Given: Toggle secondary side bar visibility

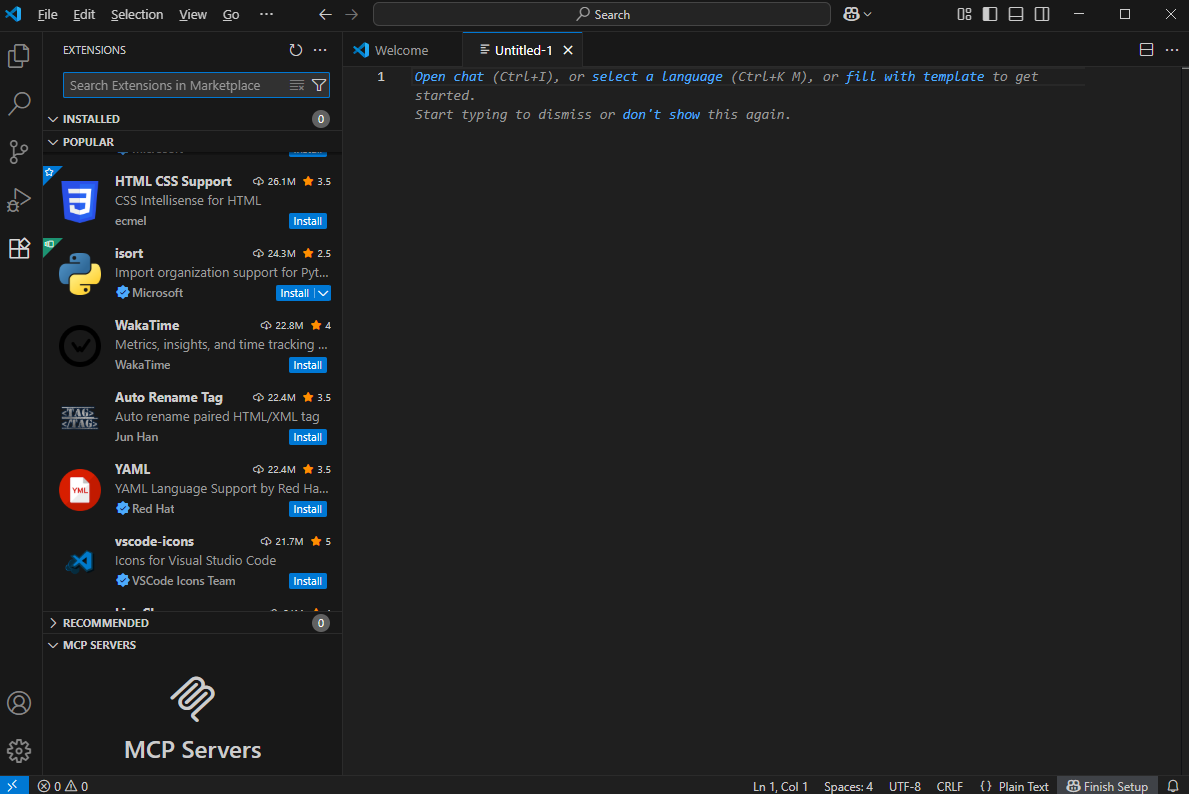Looking at the screenshot, I should click(x=1042, y=14).
